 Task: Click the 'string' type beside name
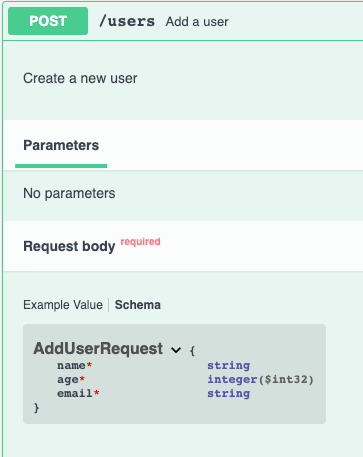(228, 365)
